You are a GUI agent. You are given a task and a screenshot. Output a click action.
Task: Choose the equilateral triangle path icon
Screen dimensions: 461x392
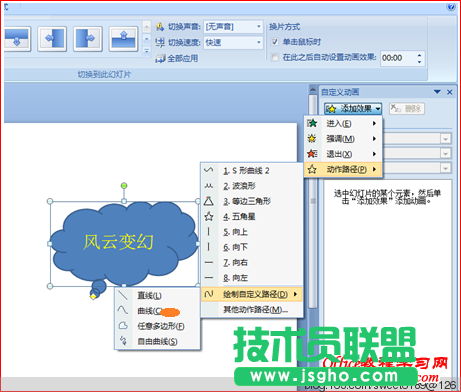[x=209, y=201]
